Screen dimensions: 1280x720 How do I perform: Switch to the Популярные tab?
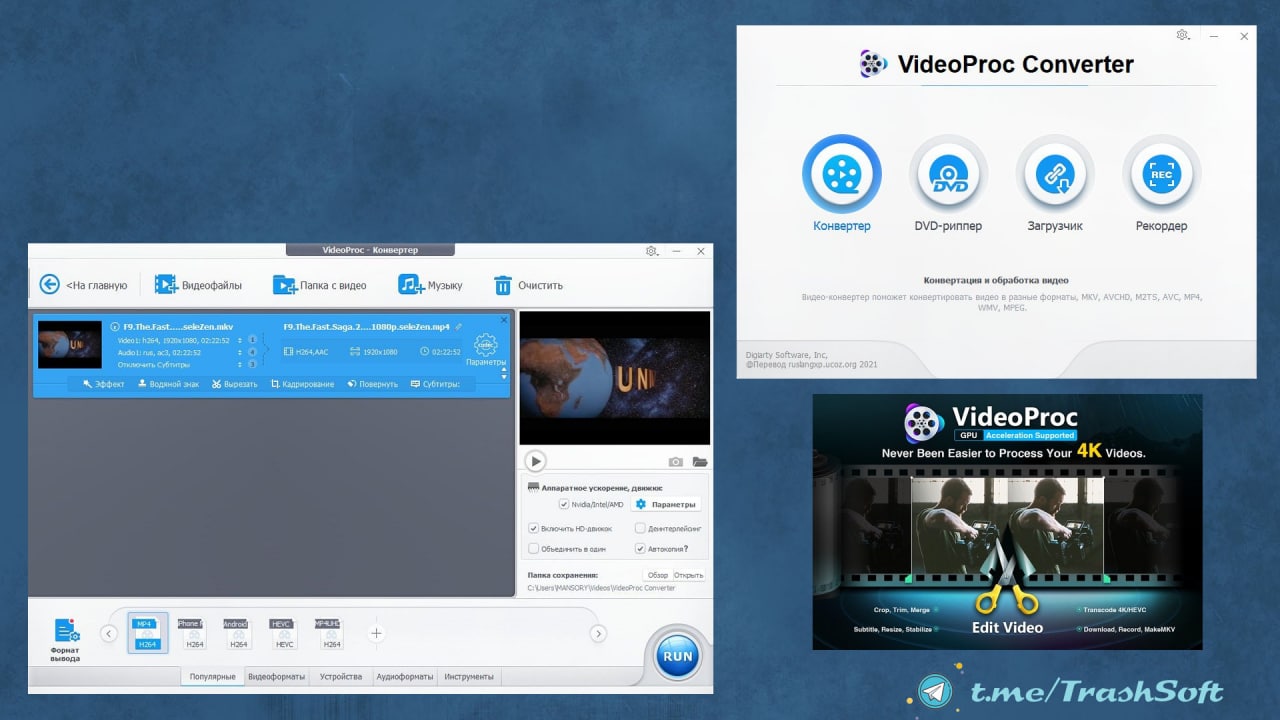pos(212,677)
